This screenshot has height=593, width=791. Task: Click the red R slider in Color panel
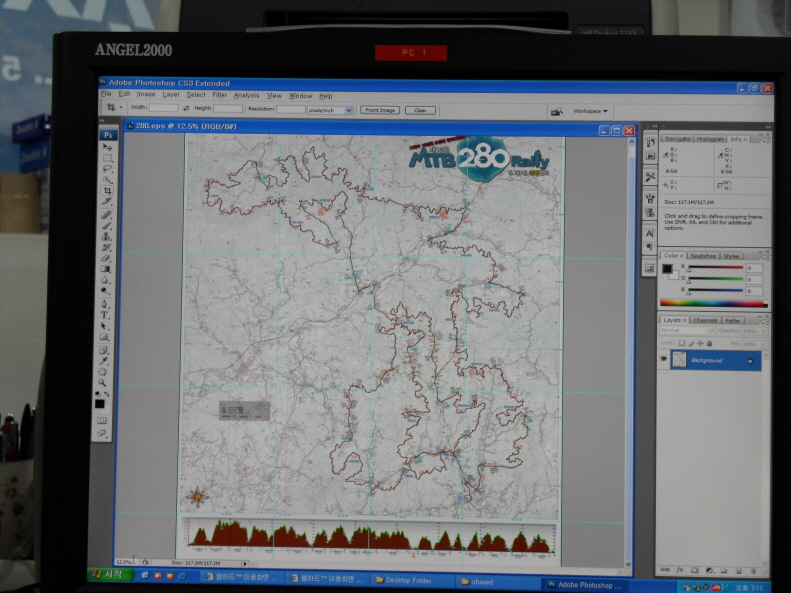tap(715, 267)
